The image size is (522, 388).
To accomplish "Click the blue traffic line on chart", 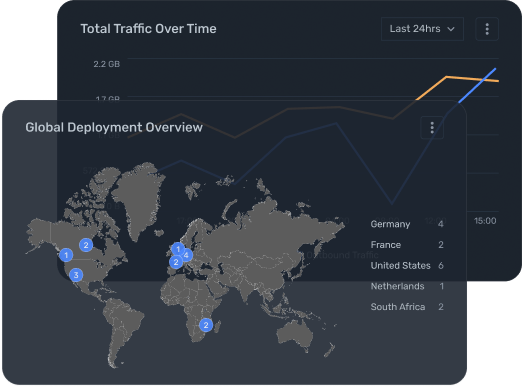I will (477, 85).
